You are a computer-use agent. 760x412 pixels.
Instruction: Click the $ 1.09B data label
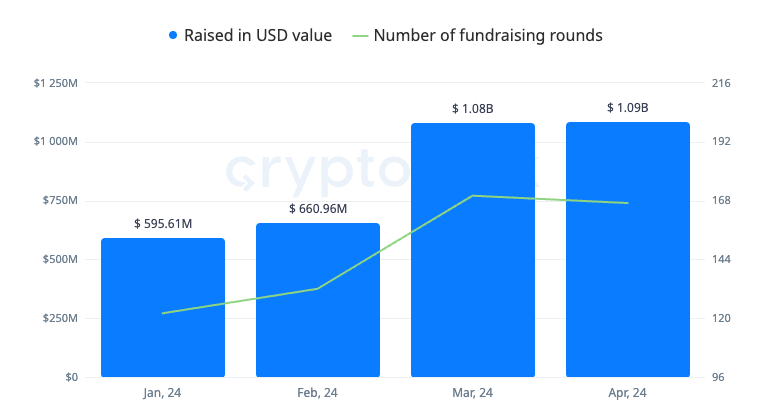628,107
